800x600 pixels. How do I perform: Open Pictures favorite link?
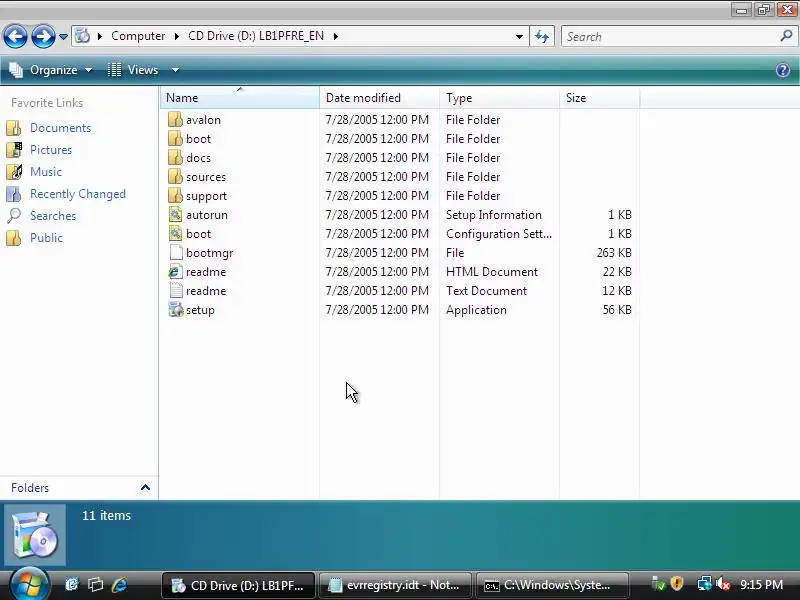point(51,150)
